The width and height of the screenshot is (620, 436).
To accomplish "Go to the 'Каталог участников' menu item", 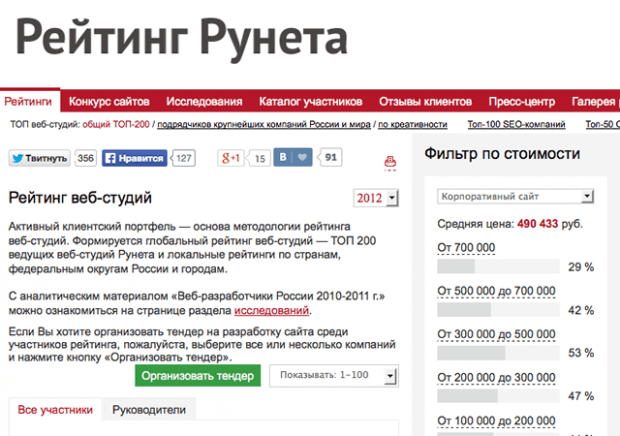I will pos(310,102).
